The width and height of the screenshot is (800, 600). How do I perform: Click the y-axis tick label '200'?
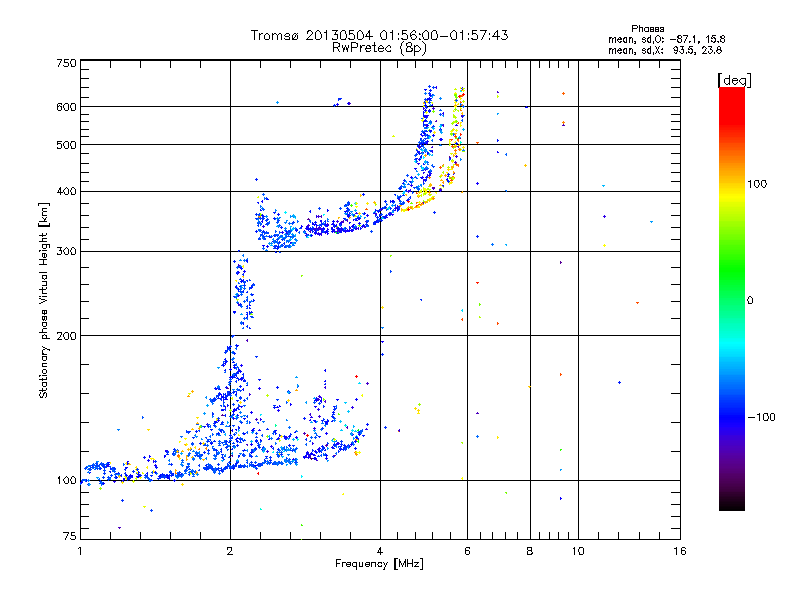pyautogui.click(x=66, y=336)
